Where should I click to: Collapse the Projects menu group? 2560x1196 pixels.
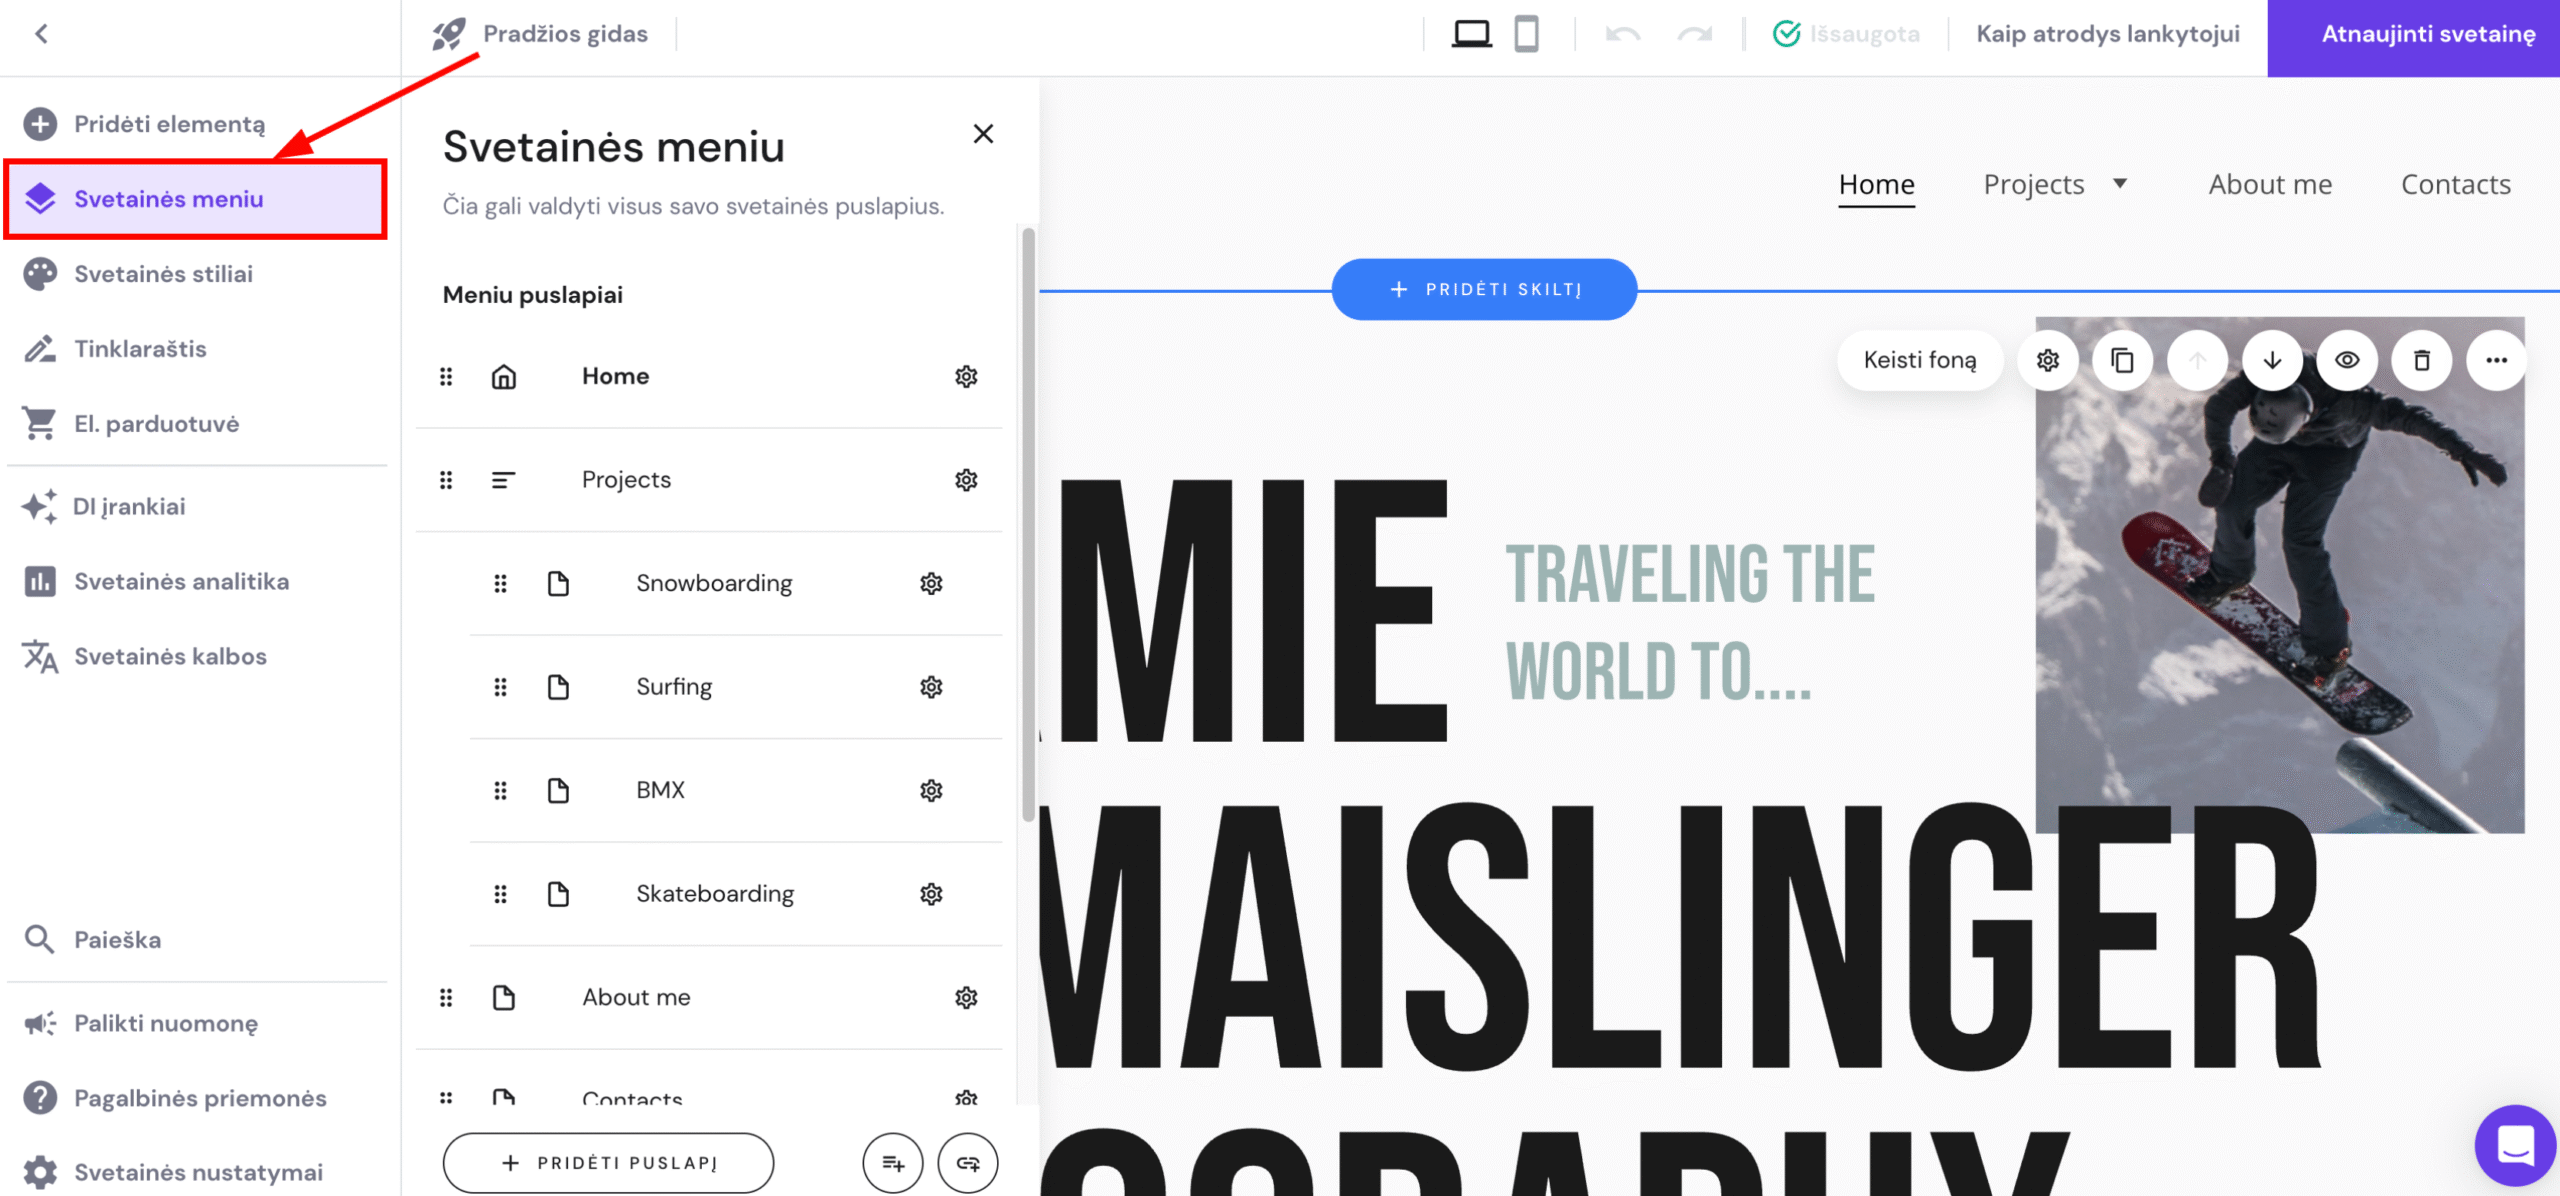[504, 480]
